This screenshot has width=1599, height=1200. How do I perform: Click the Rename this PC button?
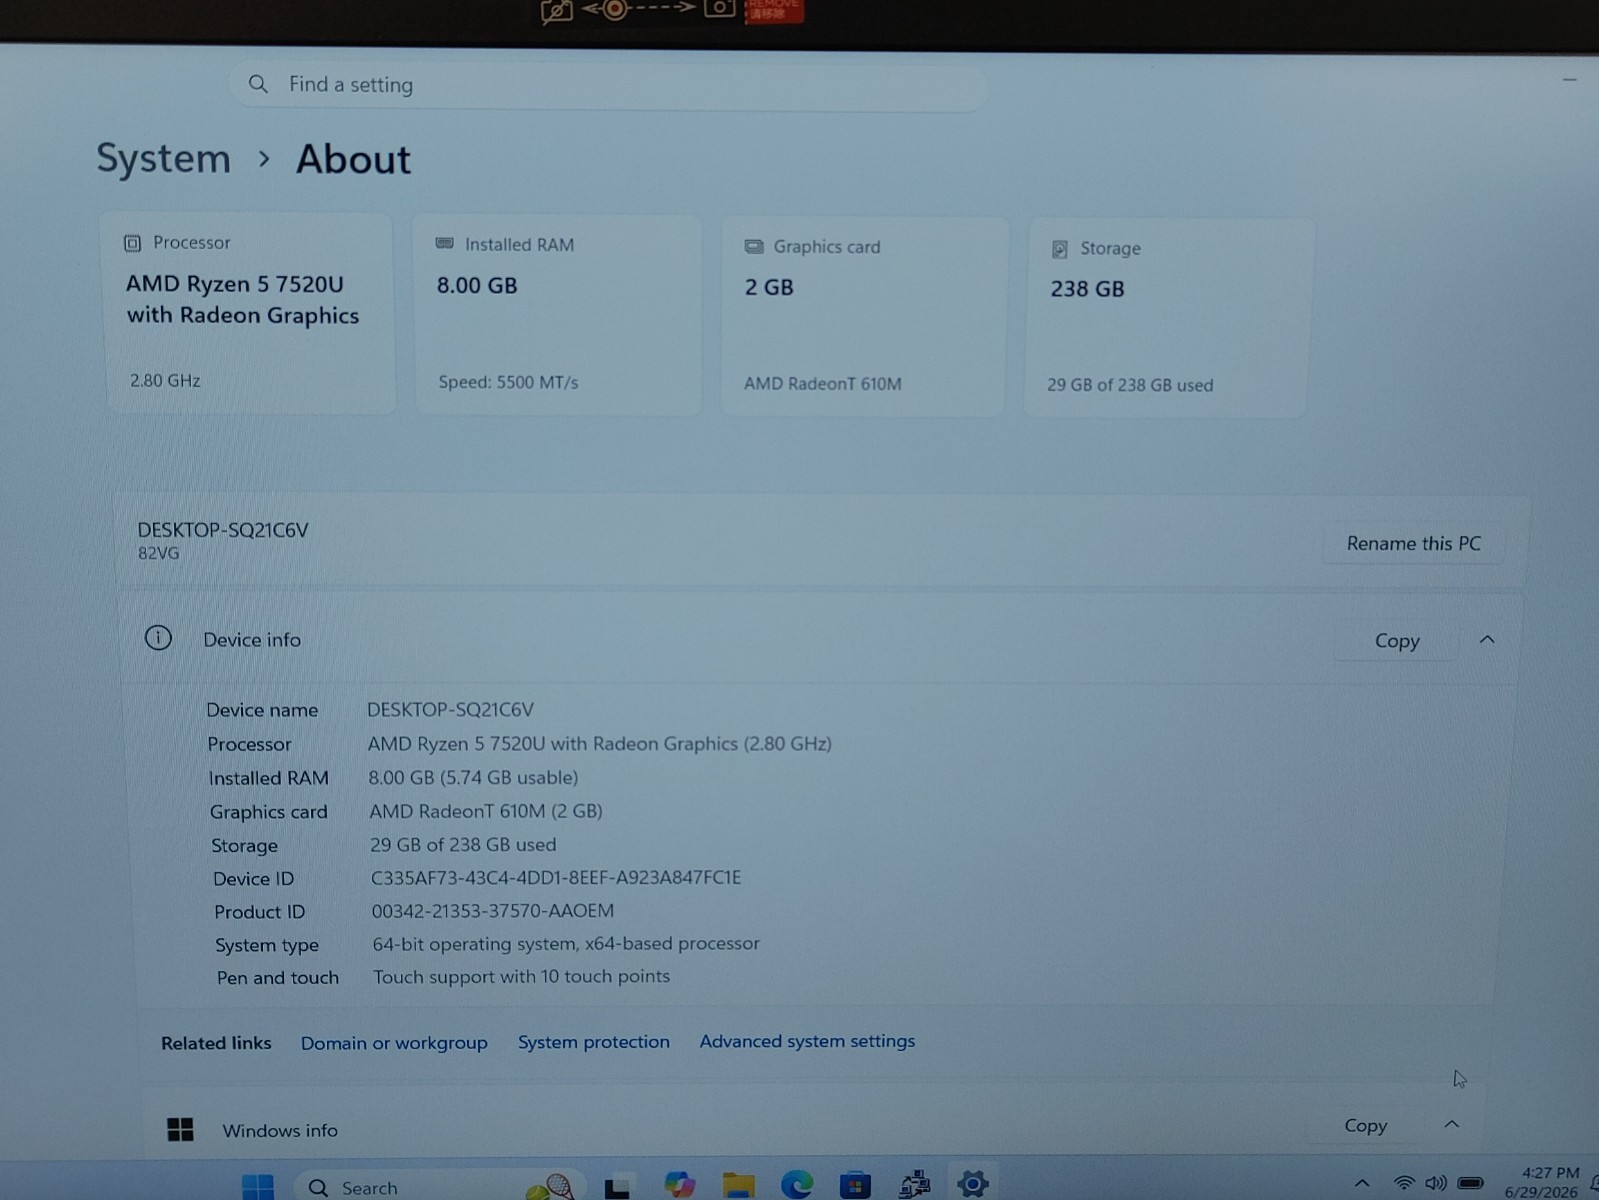coord(1413,544)
